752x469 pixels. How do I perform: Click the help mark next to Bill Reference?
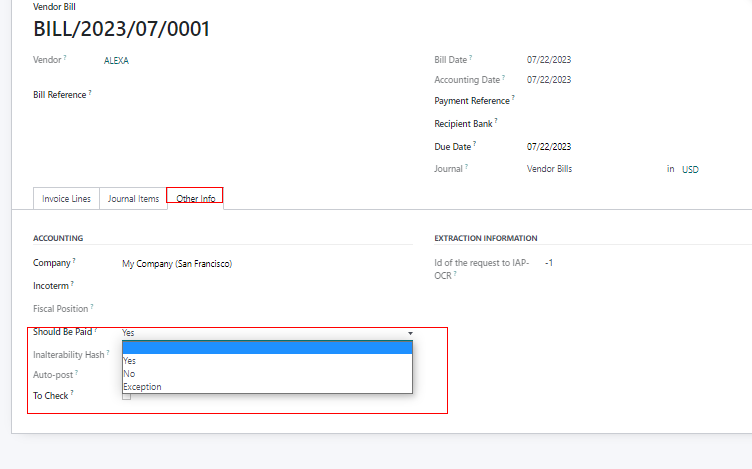click(x=89, y=92)
